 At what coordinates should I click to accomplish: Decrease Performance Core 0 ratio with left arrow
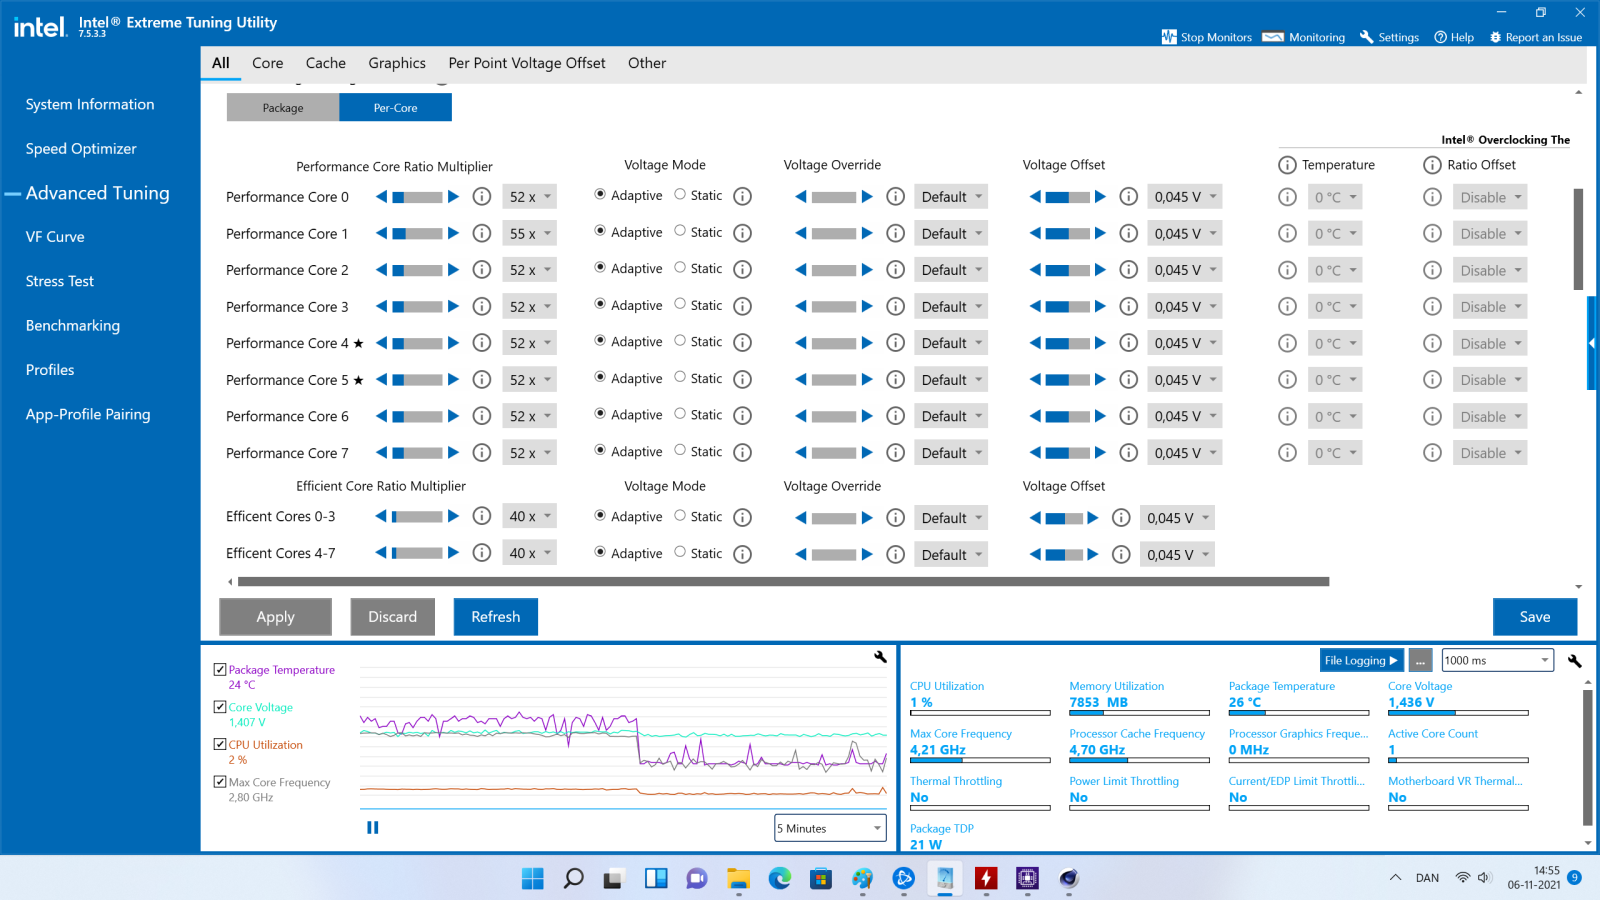[x=381, y=197]
